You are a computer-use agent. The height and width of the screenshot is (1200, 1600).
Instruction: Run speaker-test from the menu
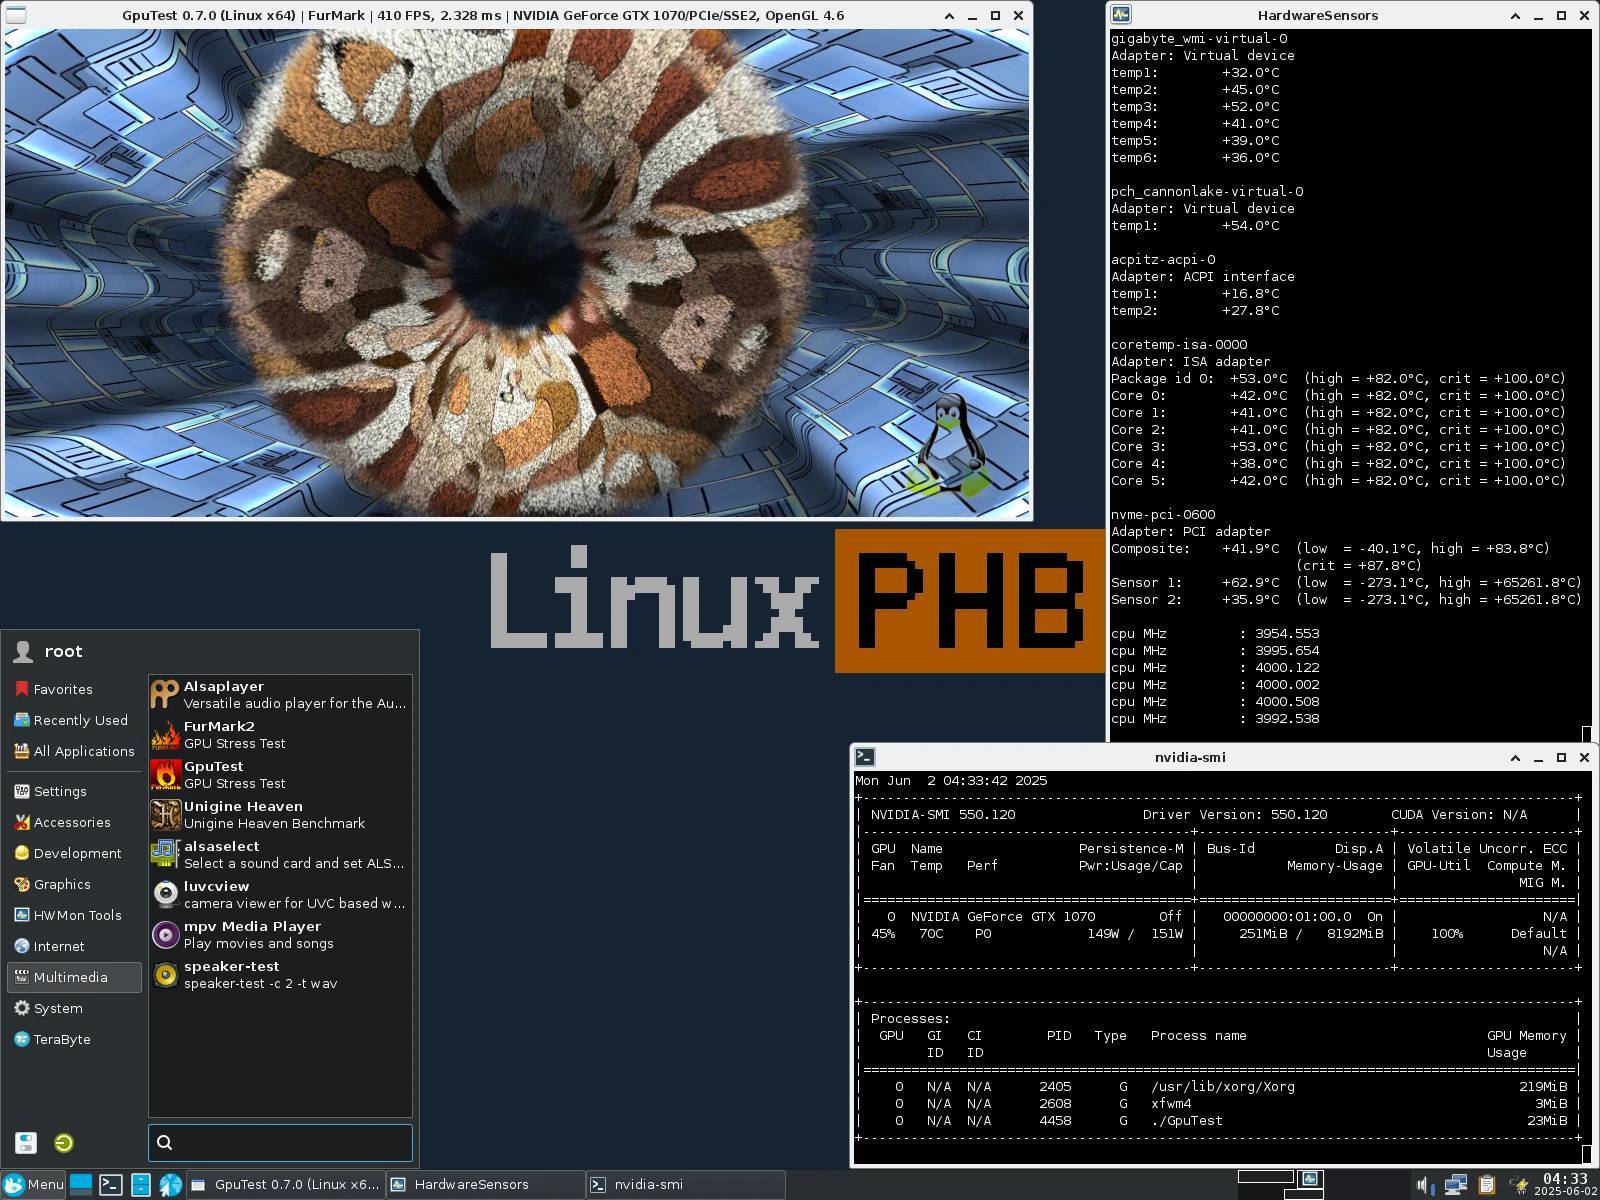point(280,975)
